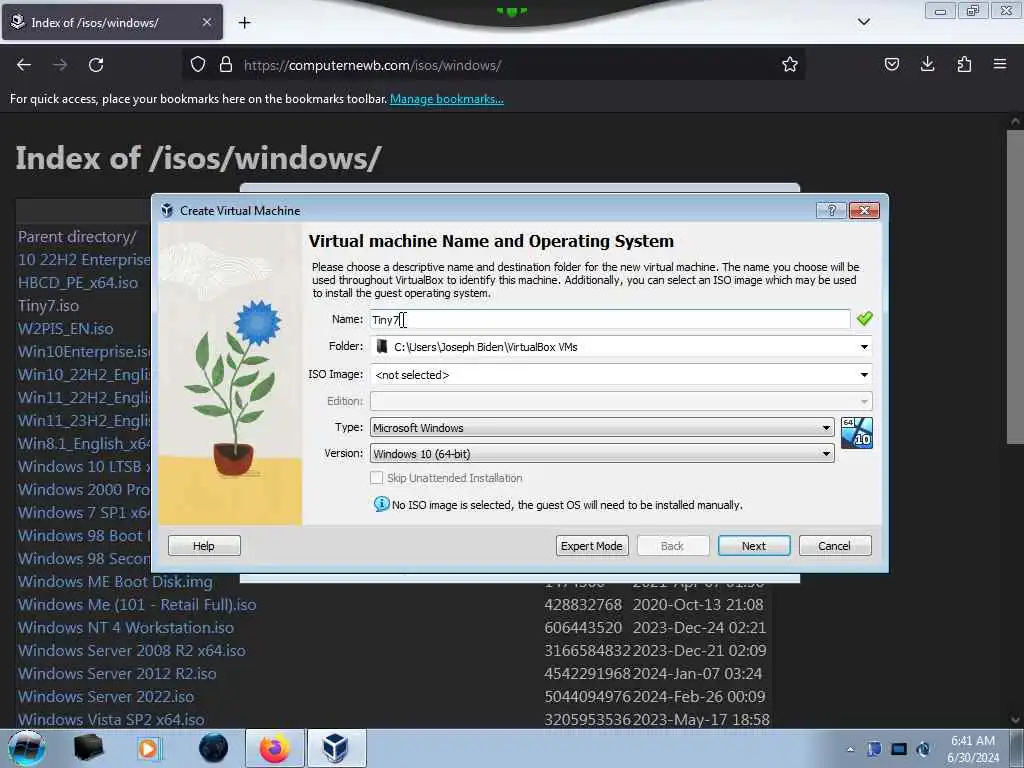
Task: Open Firefox extensions puzzle icon
Action: (964, 64)
